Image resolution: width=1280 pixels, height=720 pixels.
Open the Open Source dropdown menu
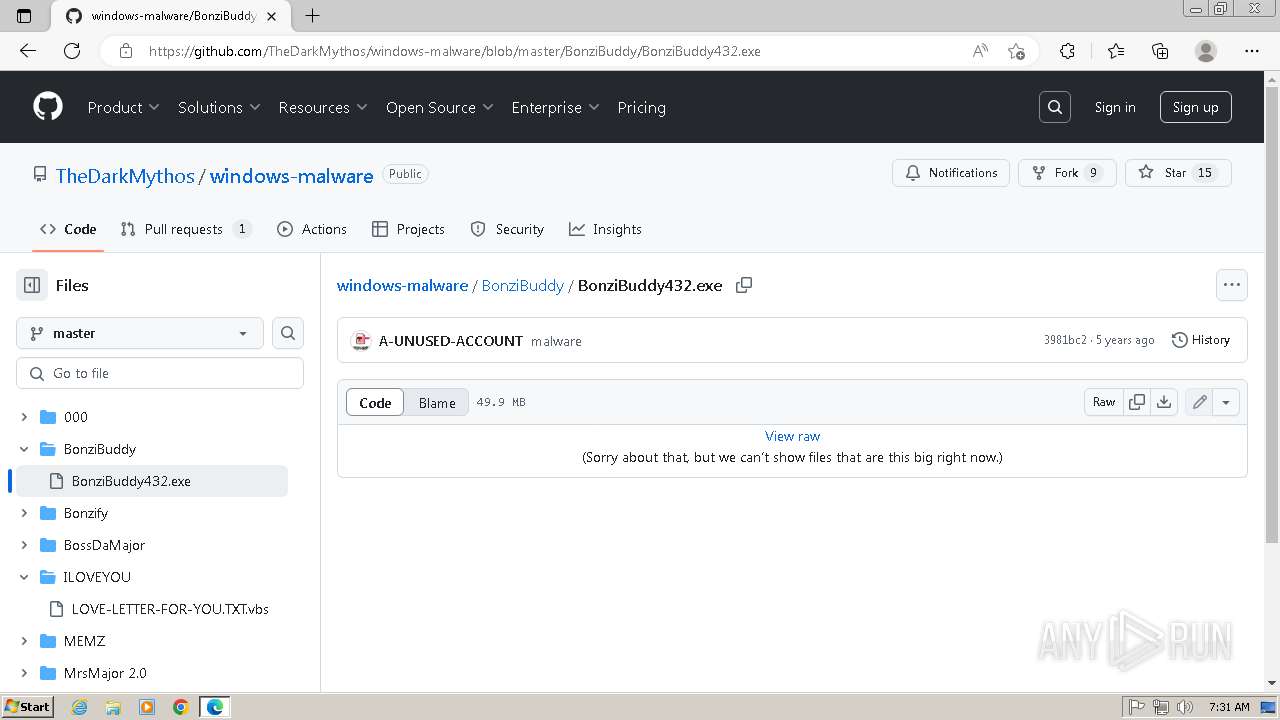(x=440, y=107)
